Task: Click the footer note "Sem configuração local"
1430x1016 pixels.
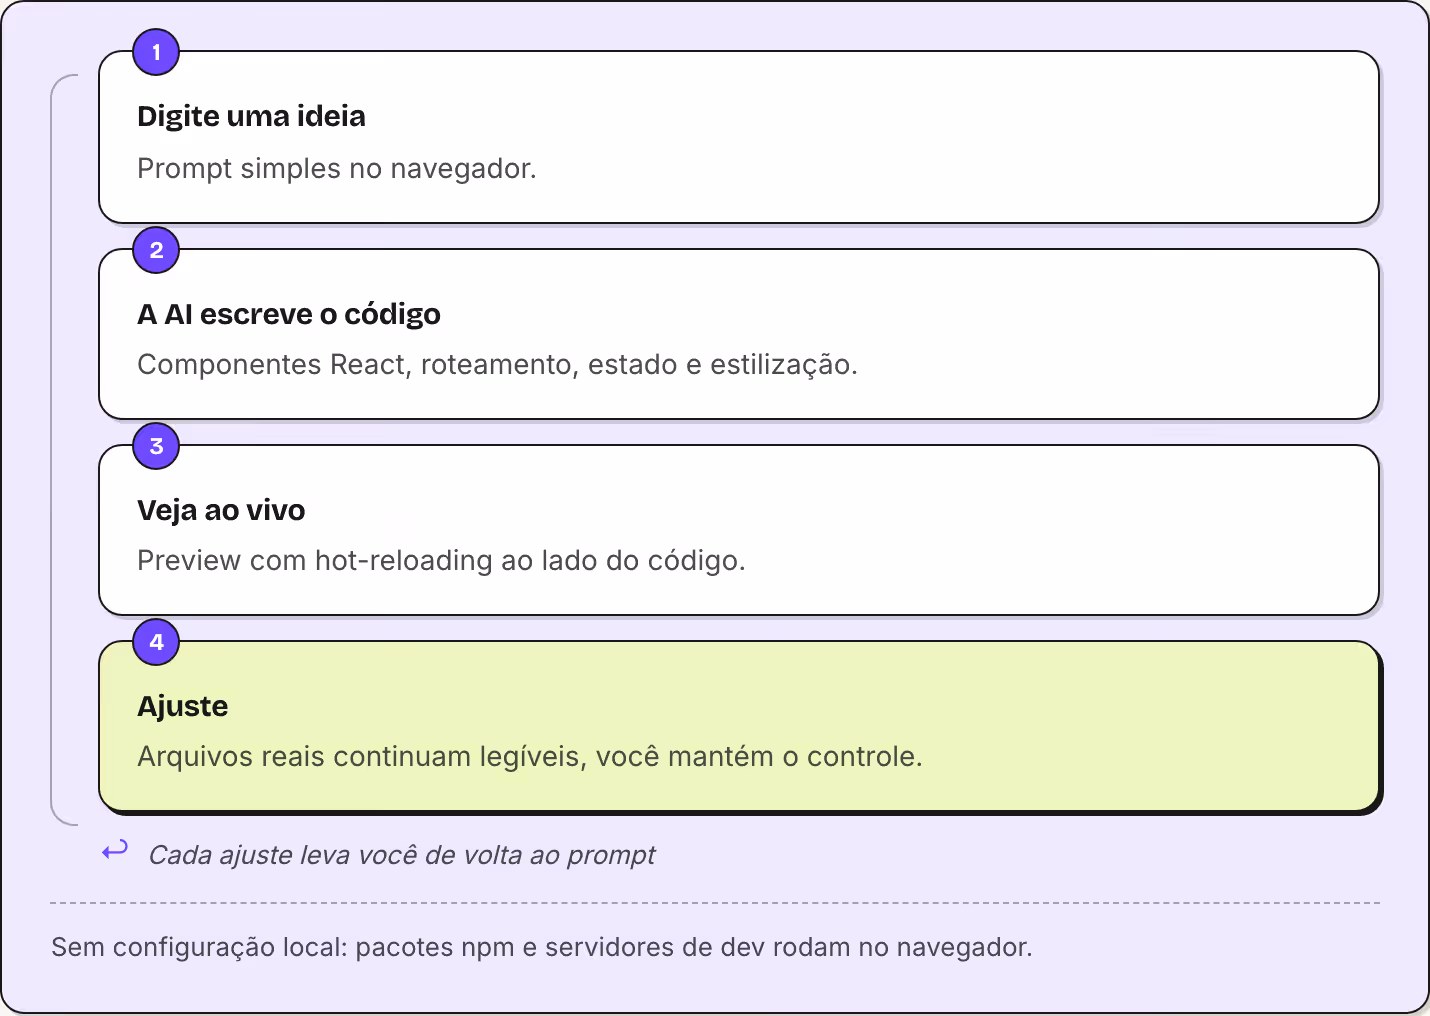Action: [x=541, y=947]
